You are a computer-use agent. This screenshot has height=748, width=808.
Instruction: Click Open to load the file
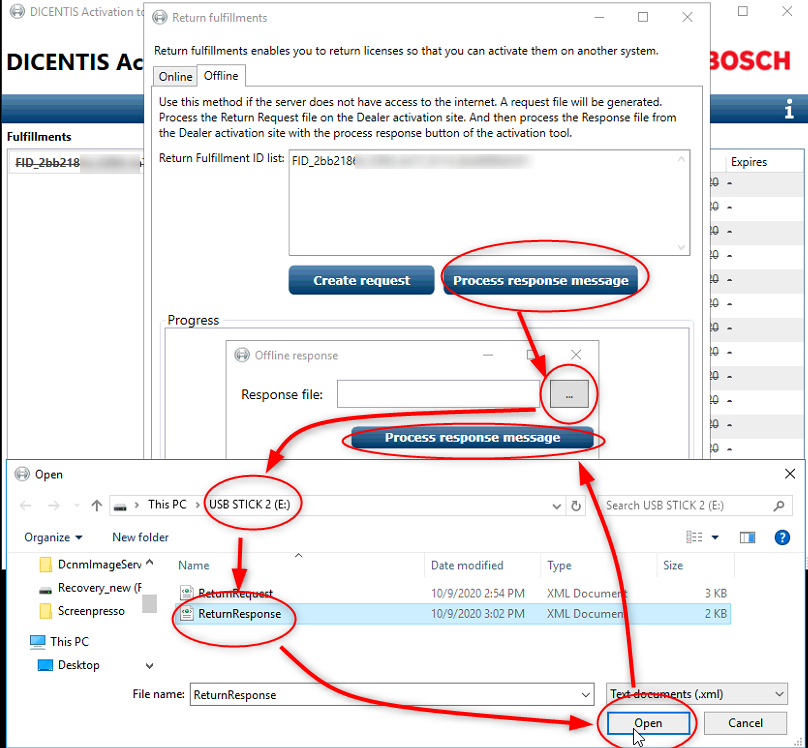(647, 723)
